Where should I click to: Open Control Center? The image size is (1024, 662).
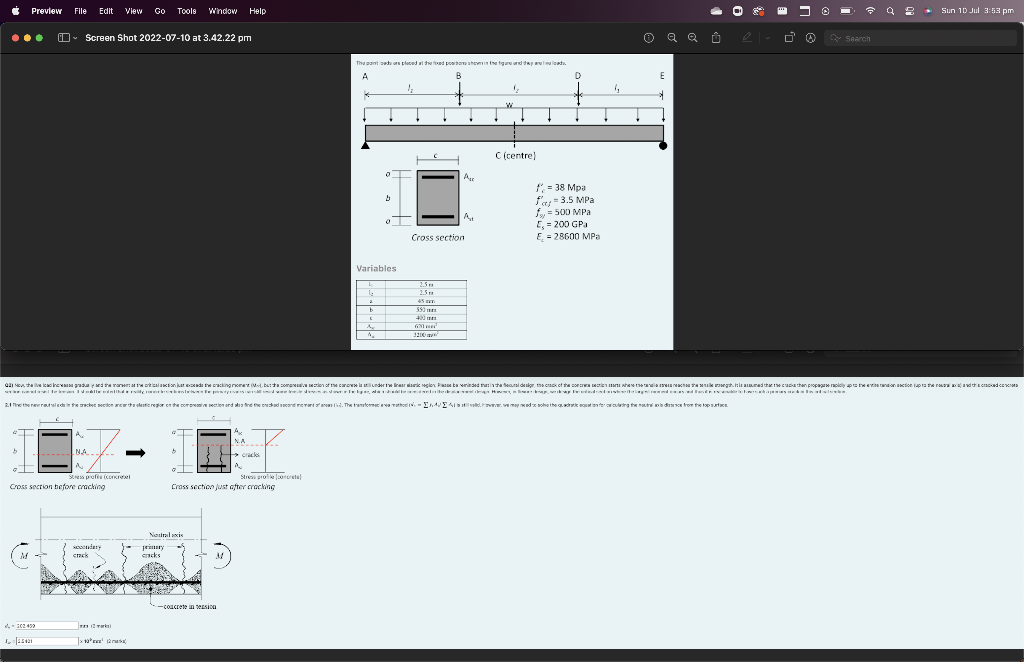[909, 11]
